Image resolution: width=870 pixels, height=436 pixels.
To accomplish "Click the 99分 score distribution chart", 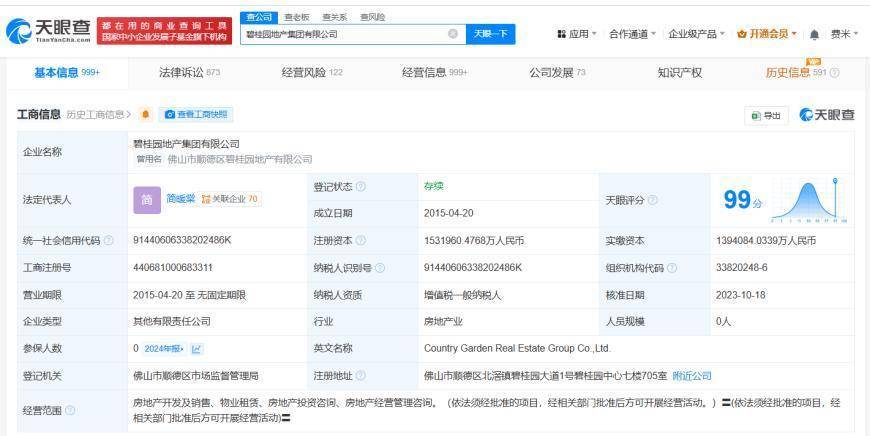I will [809, 200].
